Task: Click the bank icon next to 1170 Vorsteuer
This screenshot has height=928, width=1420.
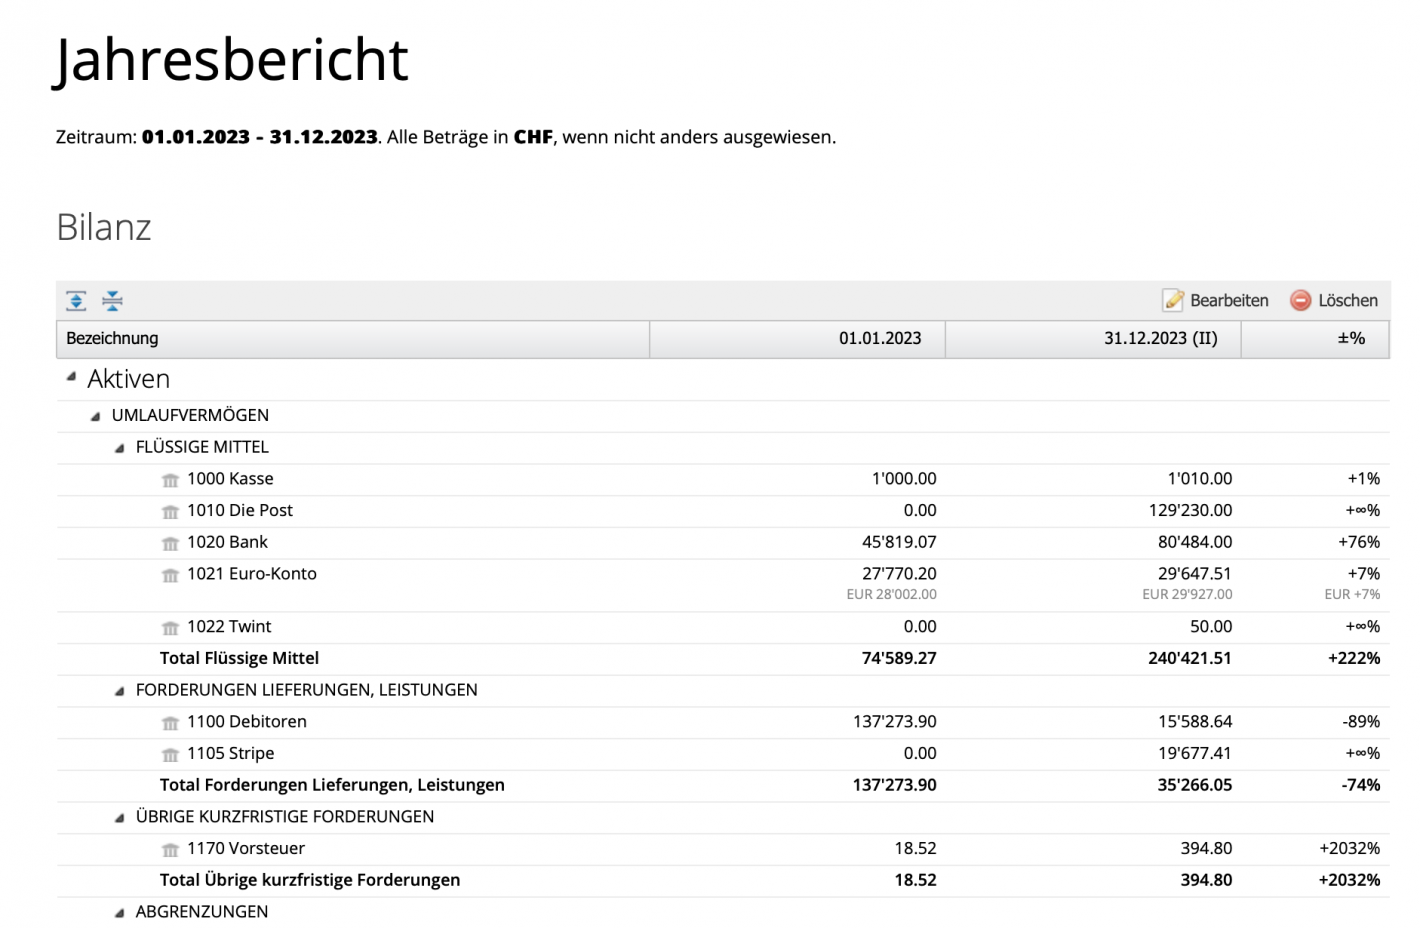Action: pyautogui.click(x=169, y=849)
